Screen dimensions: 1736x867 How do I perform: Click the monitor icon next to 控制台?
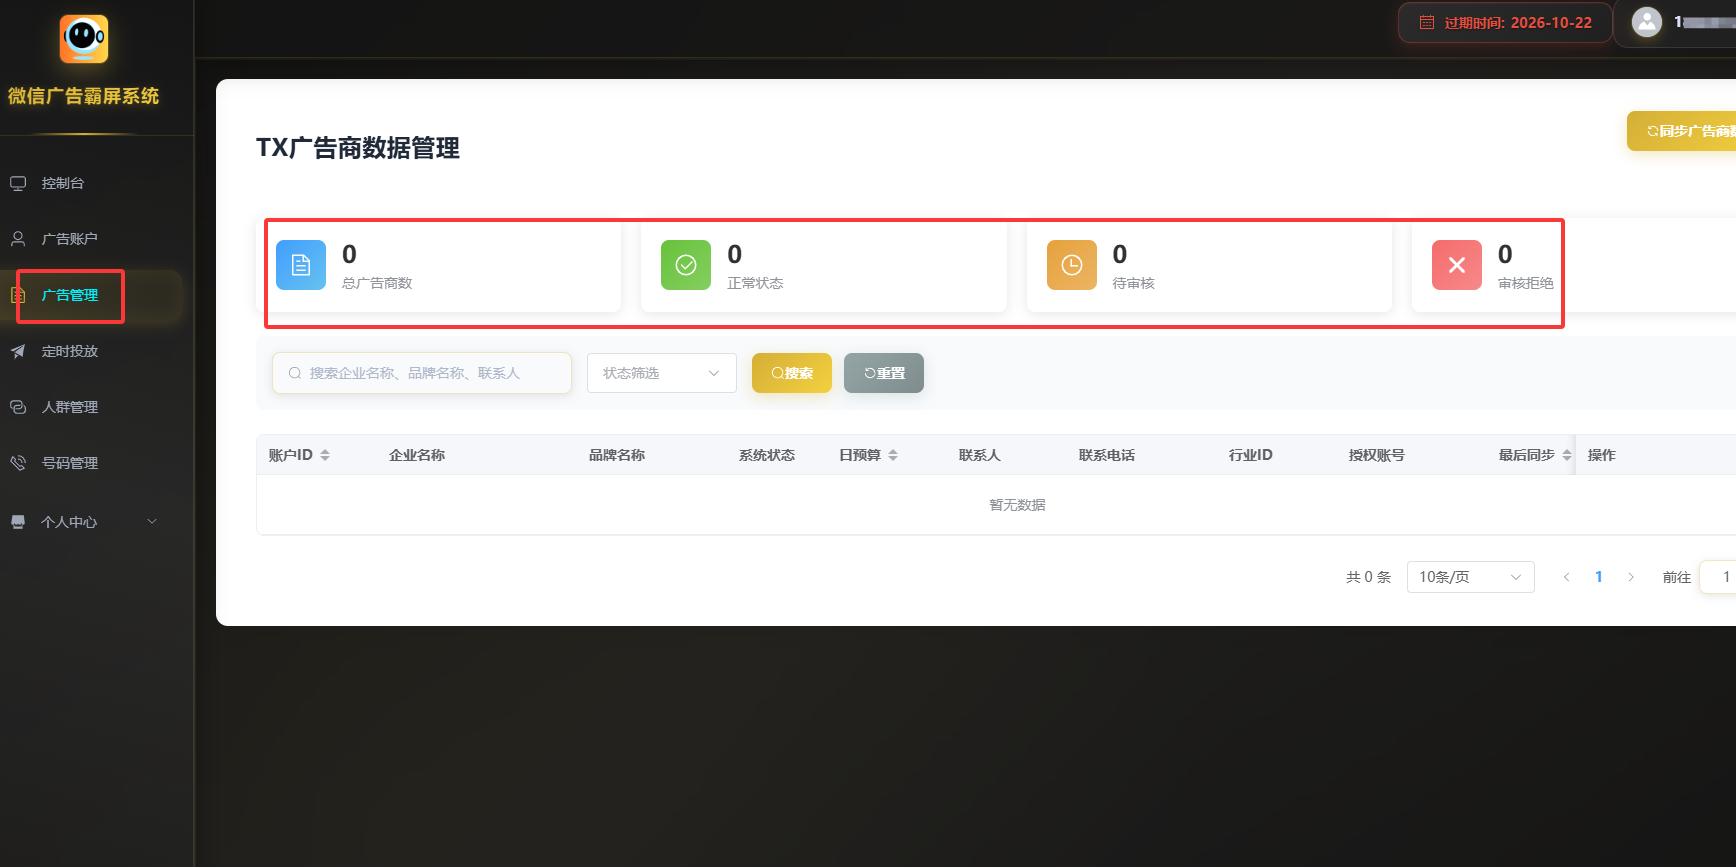(18, 183)
